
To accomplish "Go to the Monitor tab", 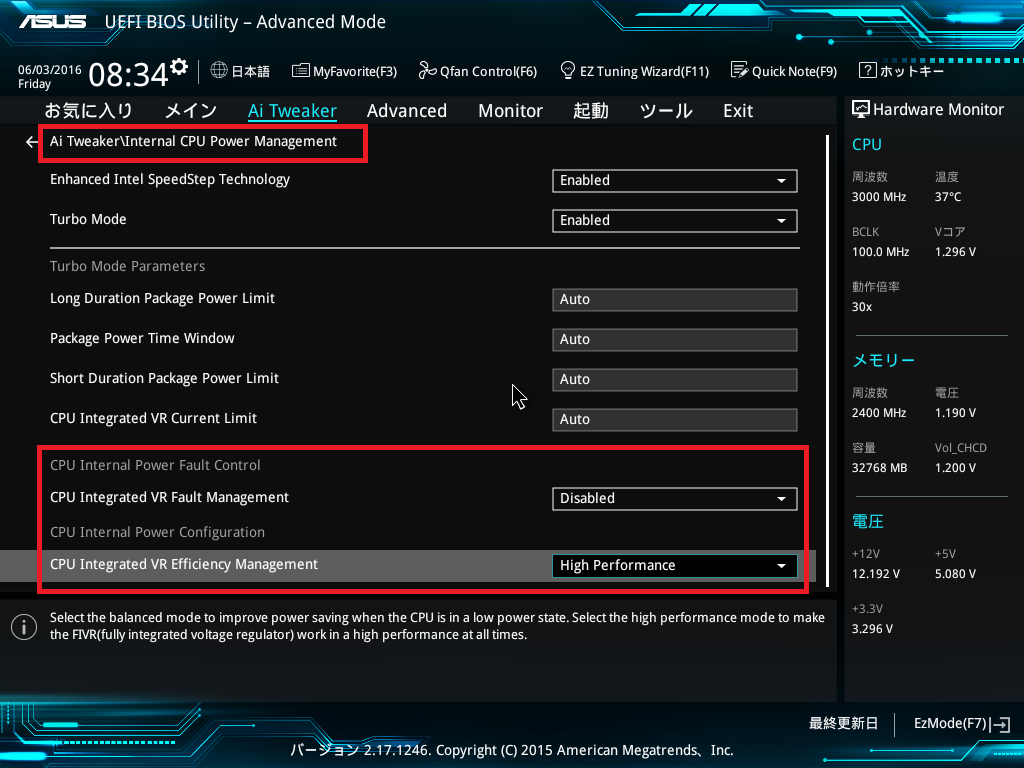I will (510, 111).
